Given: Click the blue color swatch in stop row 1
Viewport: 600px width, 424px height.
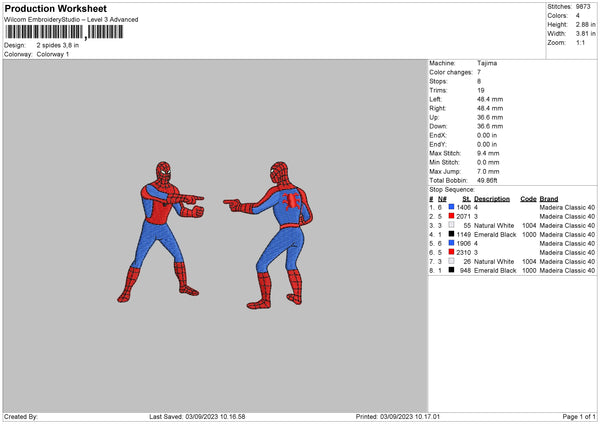Looking at the screenshot, I should point(452,207).
